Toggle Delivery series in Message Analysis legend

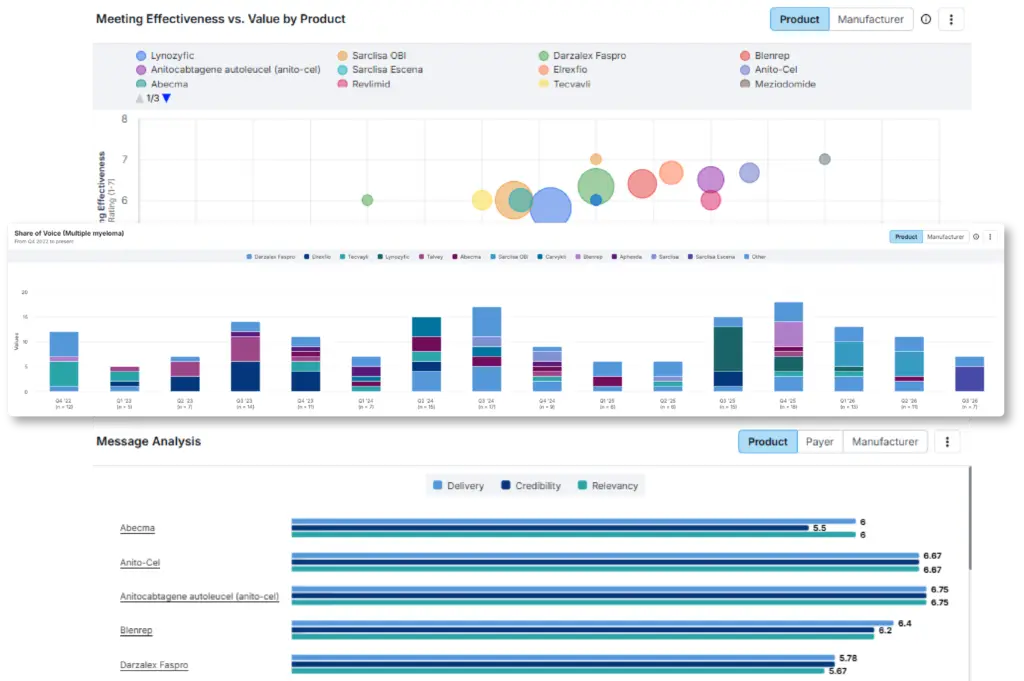(x=458, y=486)
